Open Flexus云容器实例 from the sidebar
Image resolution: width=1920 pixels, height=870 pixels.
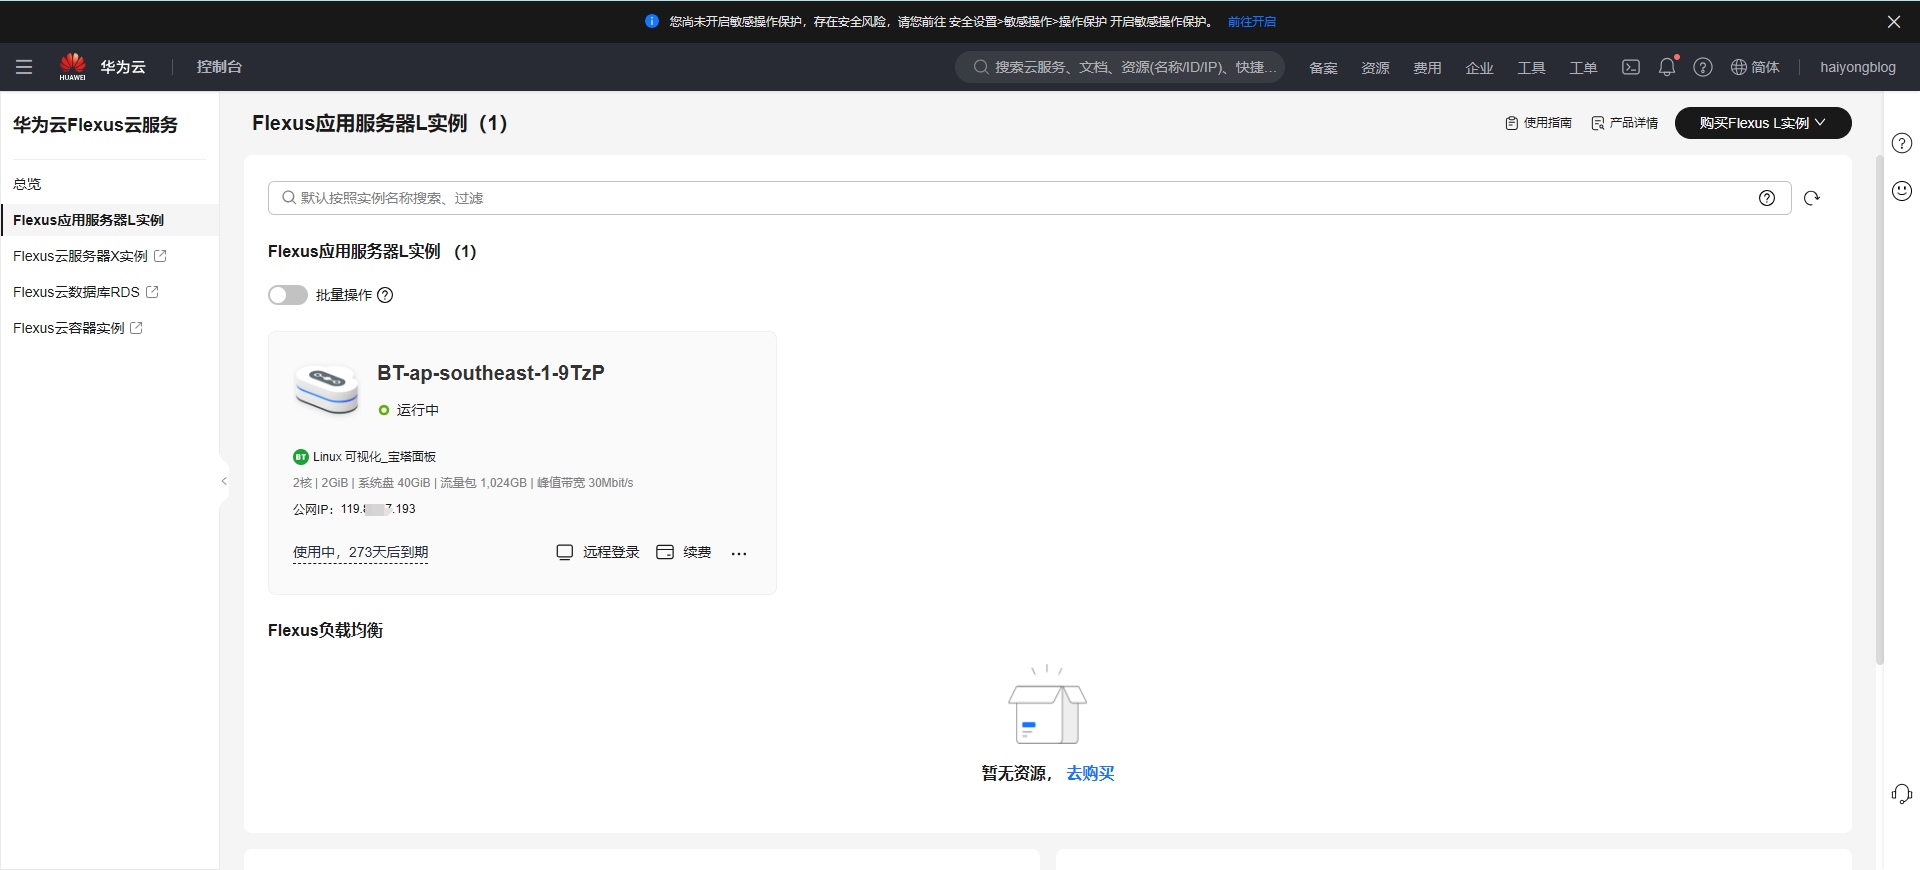(69, 328)
